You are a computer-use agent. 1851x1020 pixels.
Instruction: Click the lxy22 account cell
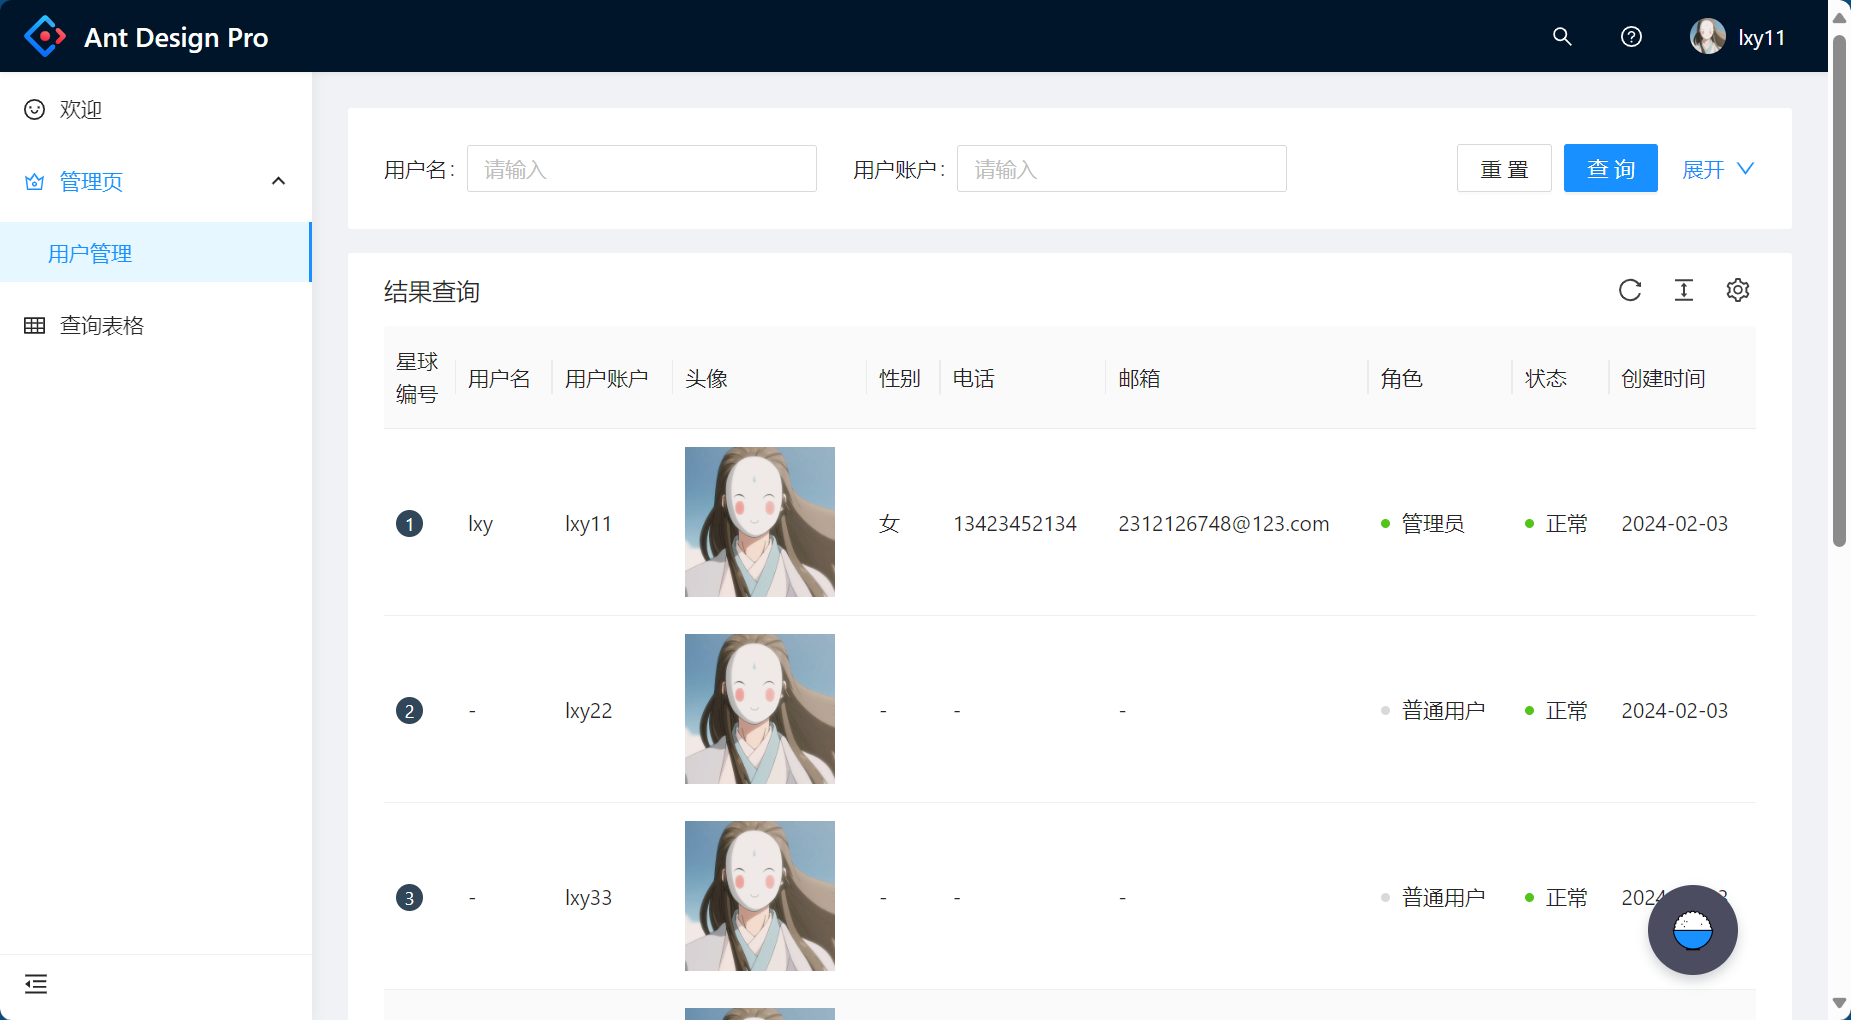pos(588,711)
